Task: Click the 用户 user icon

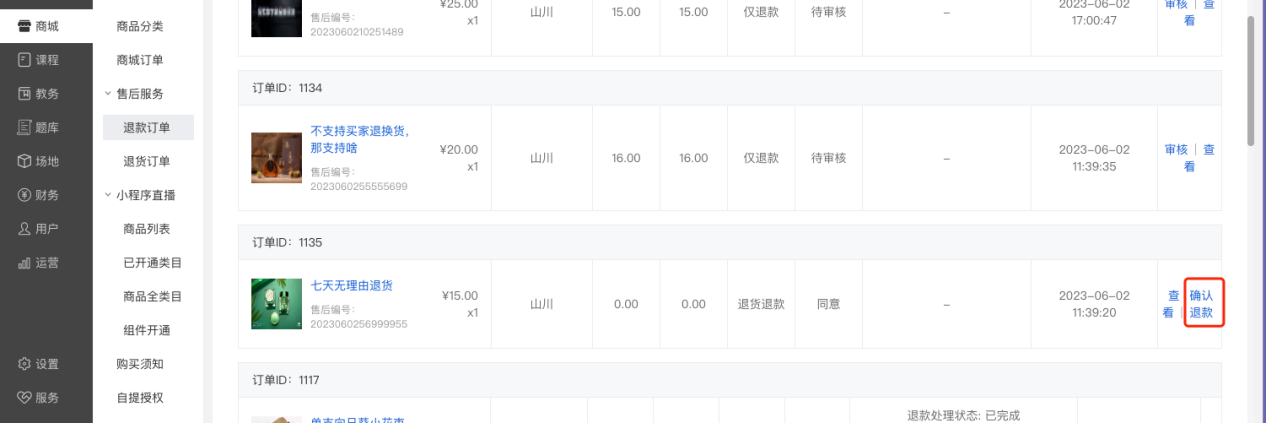Action: 24,229
